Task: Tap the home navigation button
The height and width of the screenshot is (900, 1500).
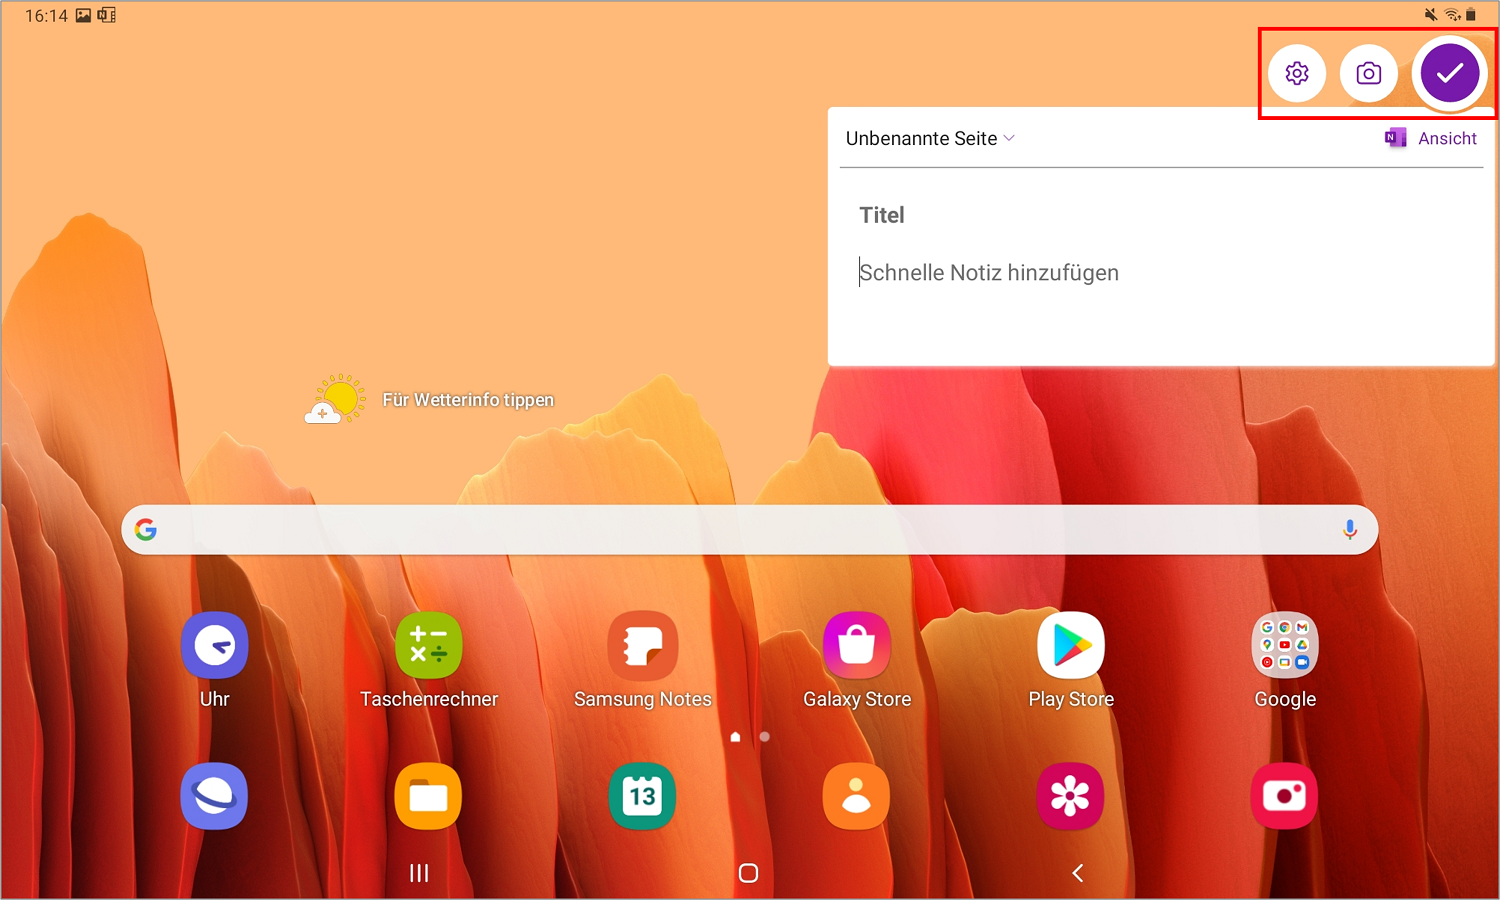Action: pos(748,873)
